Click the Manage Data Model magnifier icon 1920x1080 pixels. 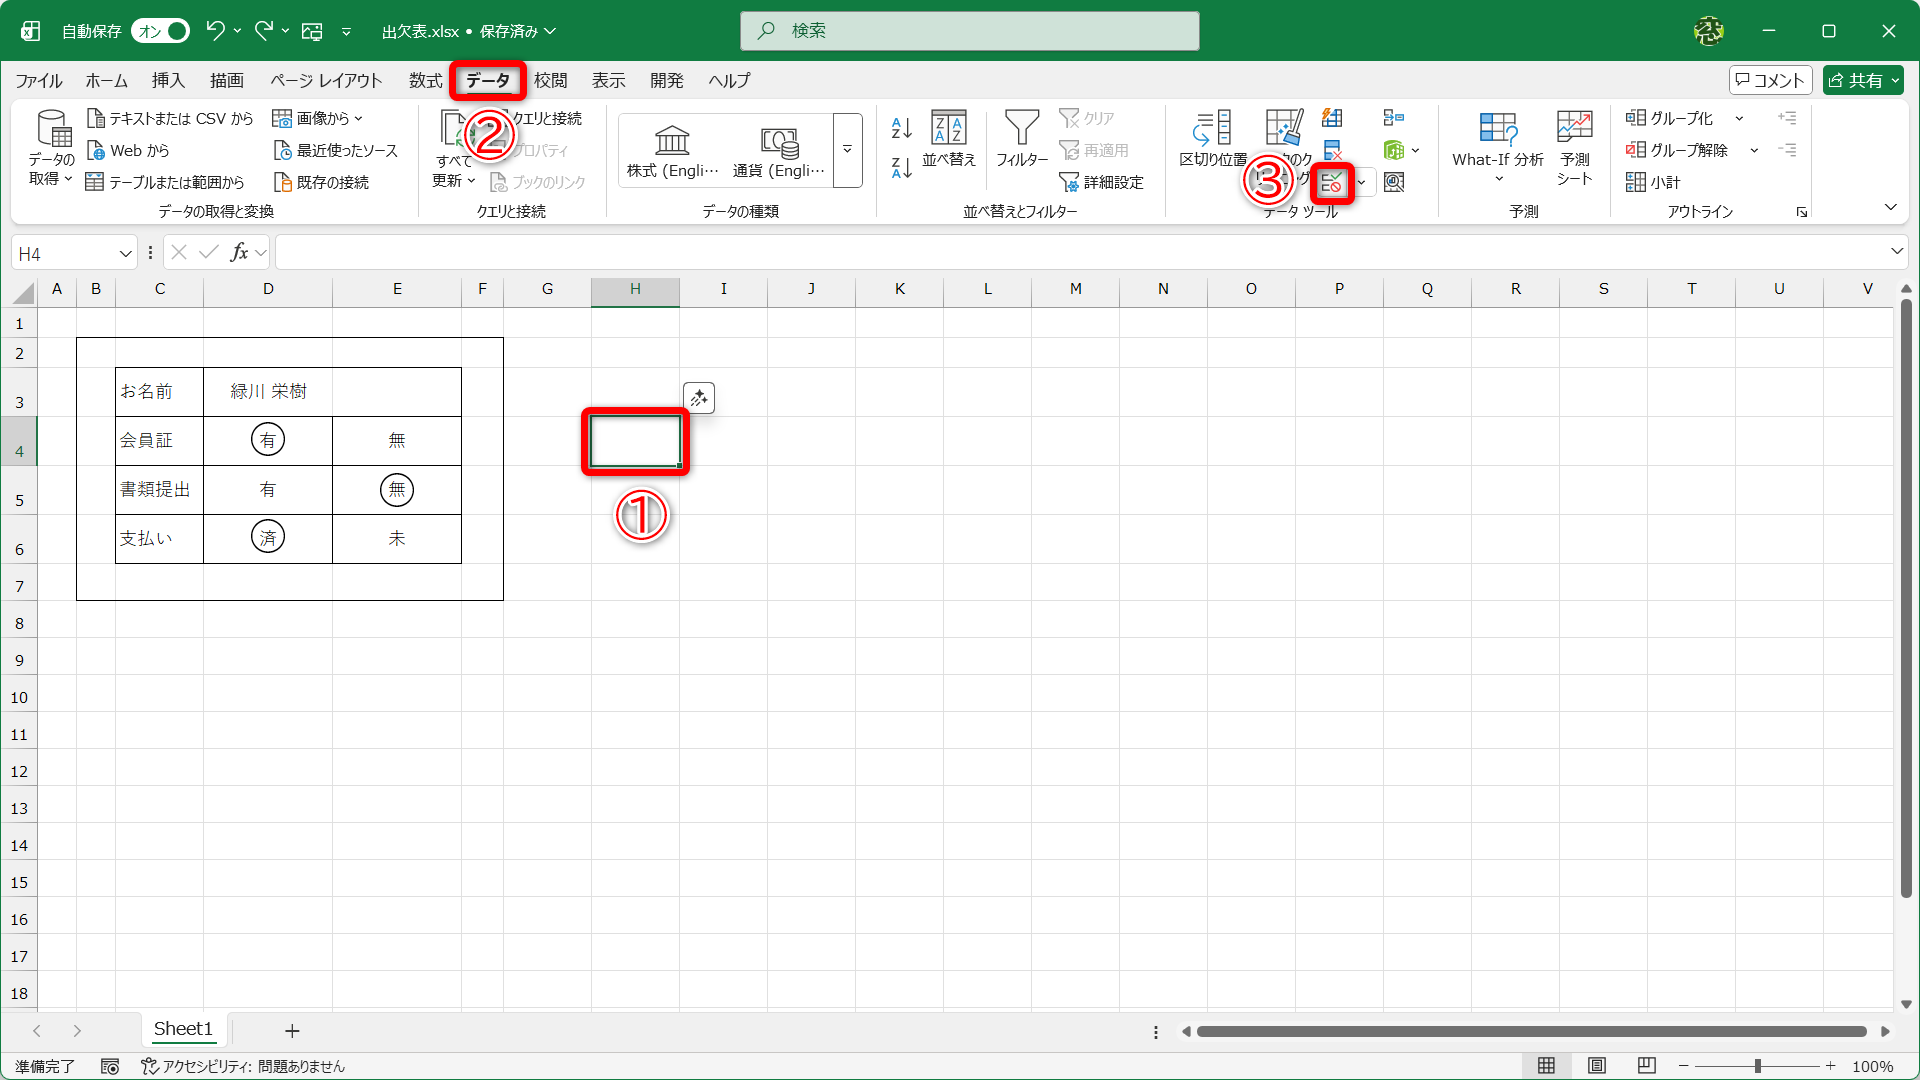coord(1394,182)
